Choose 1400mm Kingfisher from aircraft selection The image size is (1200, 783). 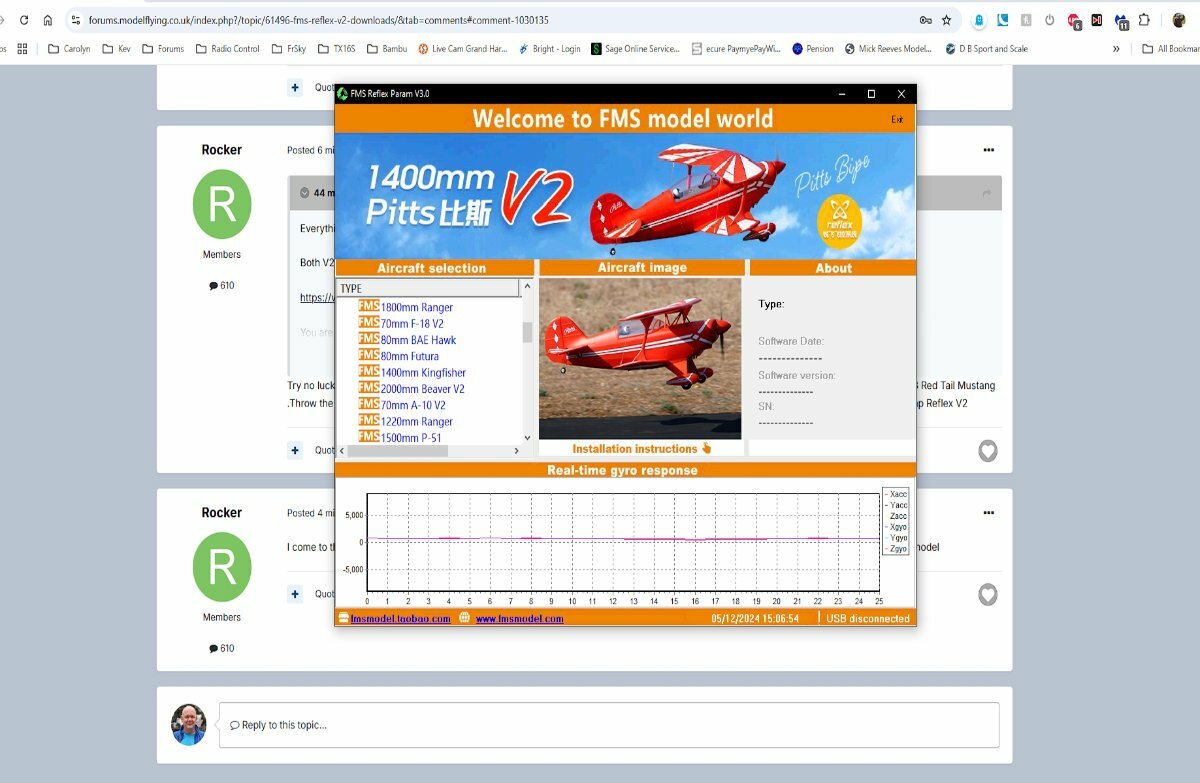tap(422, 372)
